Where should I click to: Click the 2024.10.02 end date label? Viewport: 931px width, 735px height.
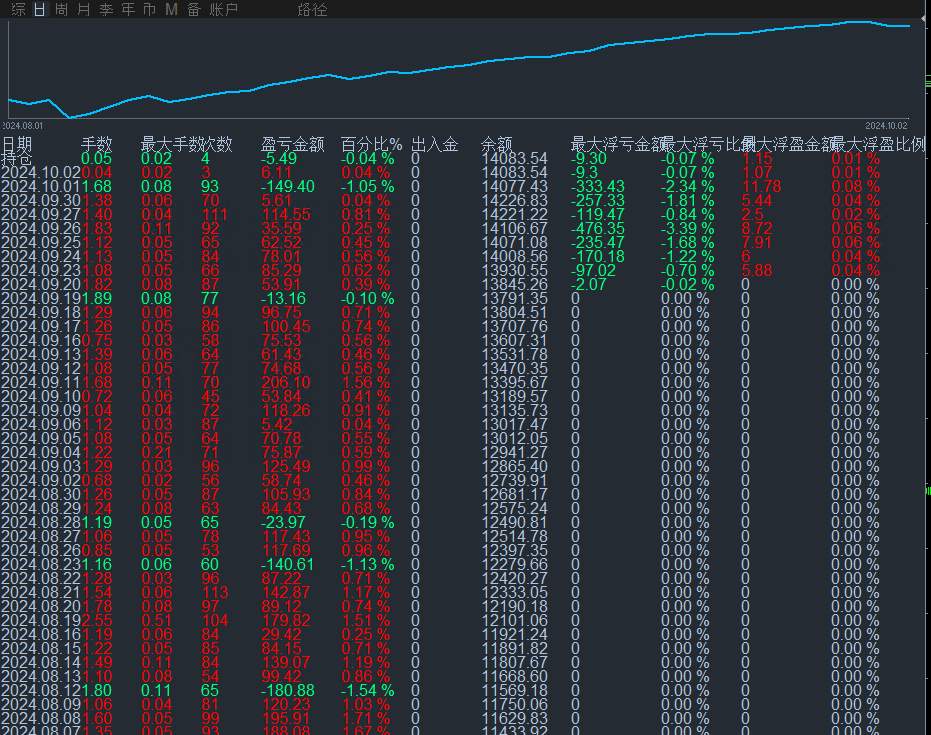[x=886, y=125]
